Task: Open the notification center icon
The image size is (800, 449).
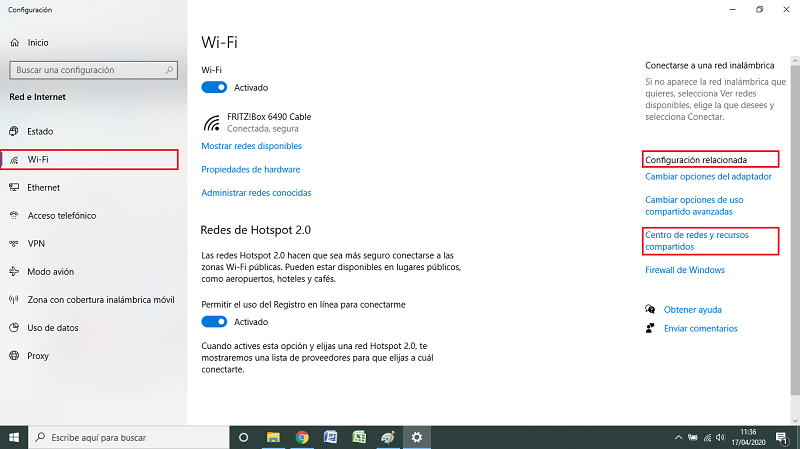Action: pos(782,437)
